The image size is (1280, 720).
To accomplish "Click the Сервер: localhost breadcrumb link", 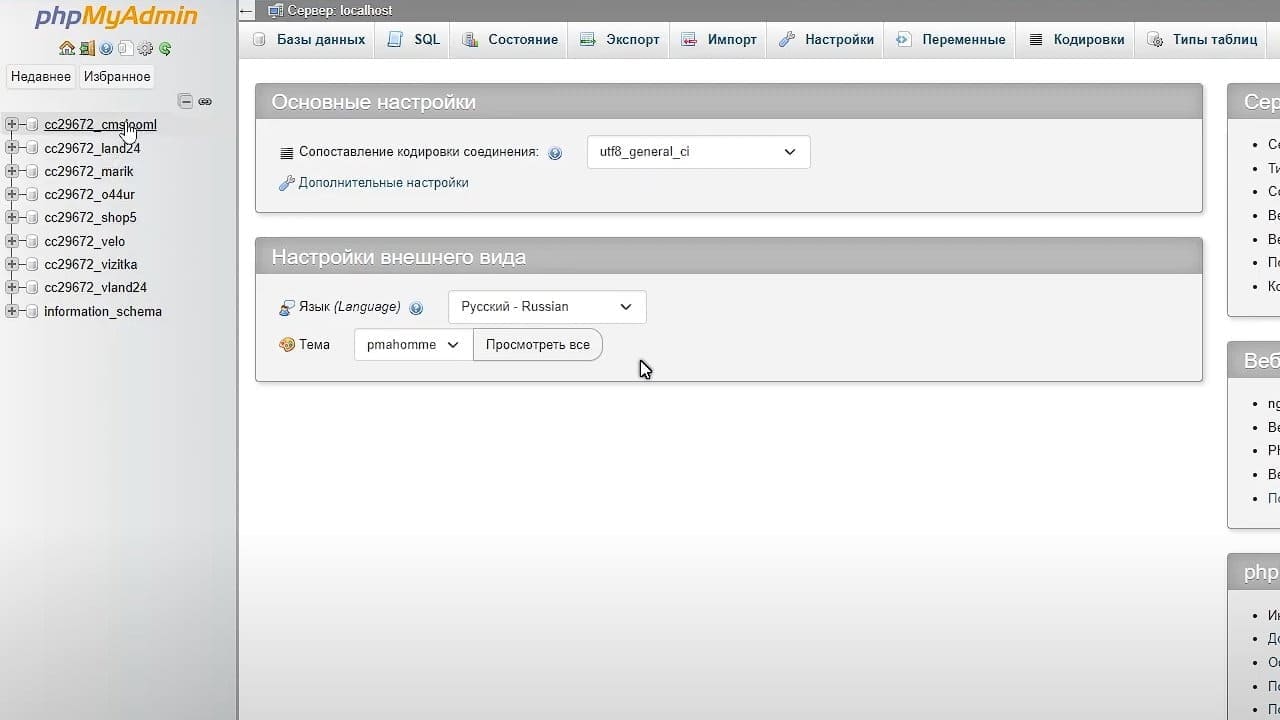I will point(340,11).
